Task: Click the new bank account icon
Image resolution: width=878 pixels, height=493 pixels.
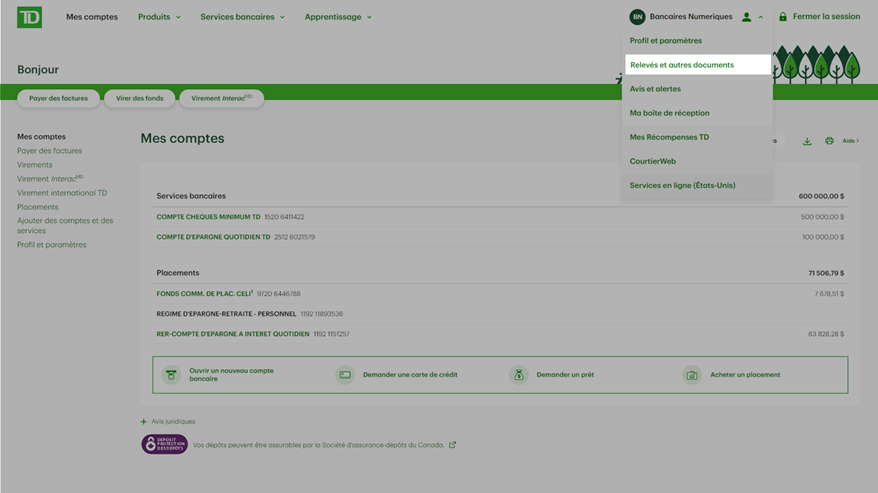Action: pos(171,375)
